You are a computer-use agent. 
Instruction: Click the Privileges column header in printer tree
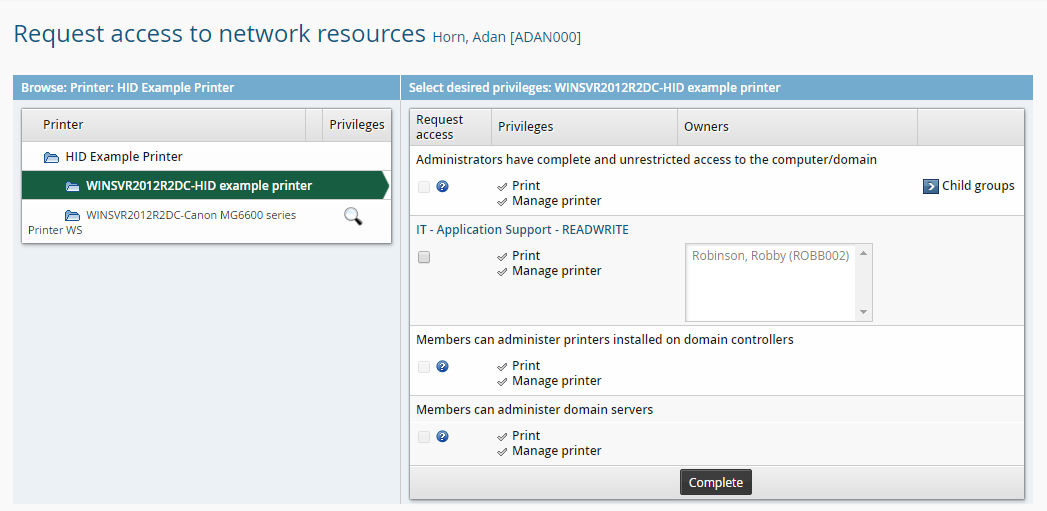[357, 125]
